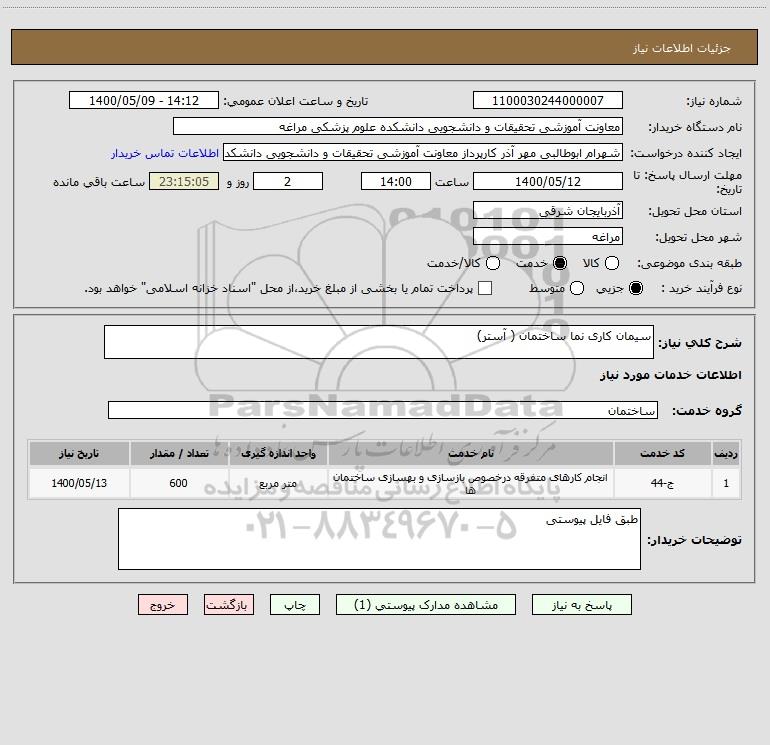Click the quantity cell 600
The image size is (770, 745).
click(179, 483)
